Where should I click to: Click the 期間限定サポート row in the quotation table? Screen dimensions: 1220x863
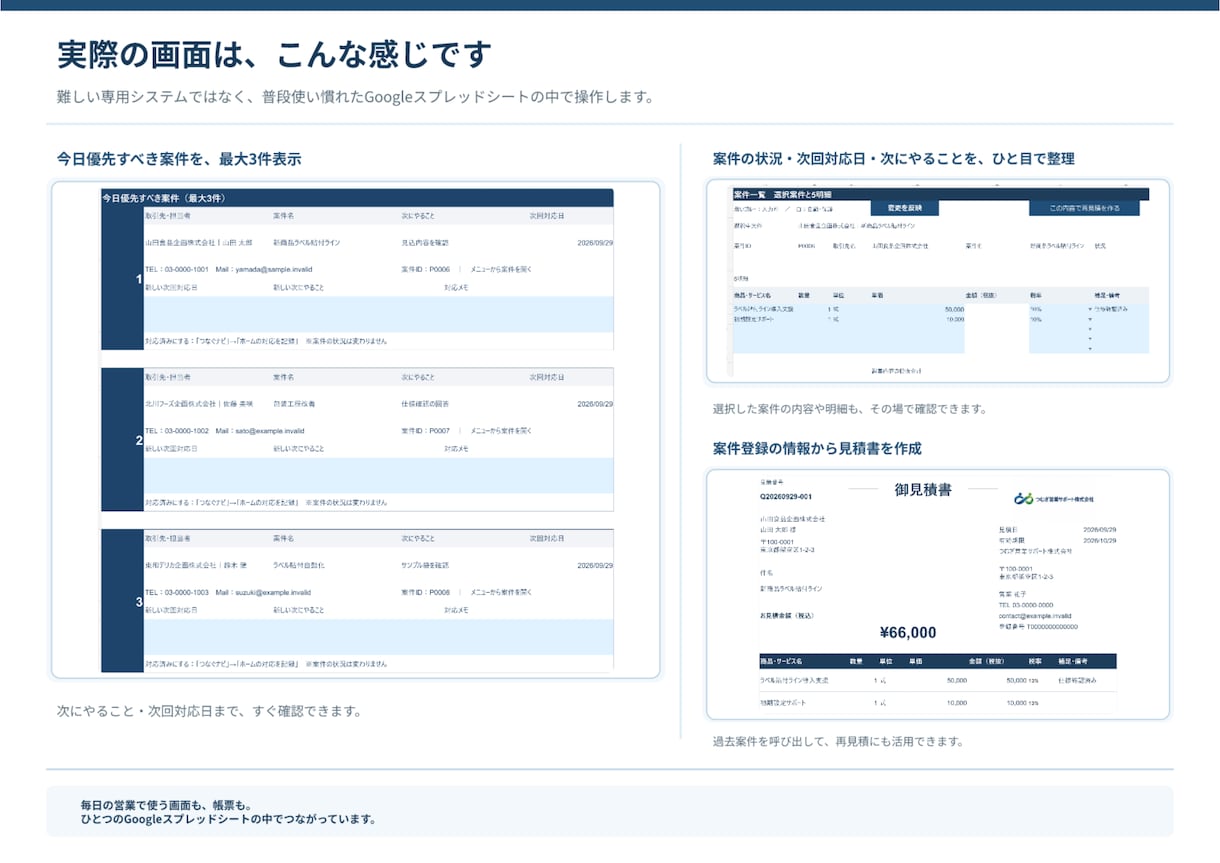(938, 704)
